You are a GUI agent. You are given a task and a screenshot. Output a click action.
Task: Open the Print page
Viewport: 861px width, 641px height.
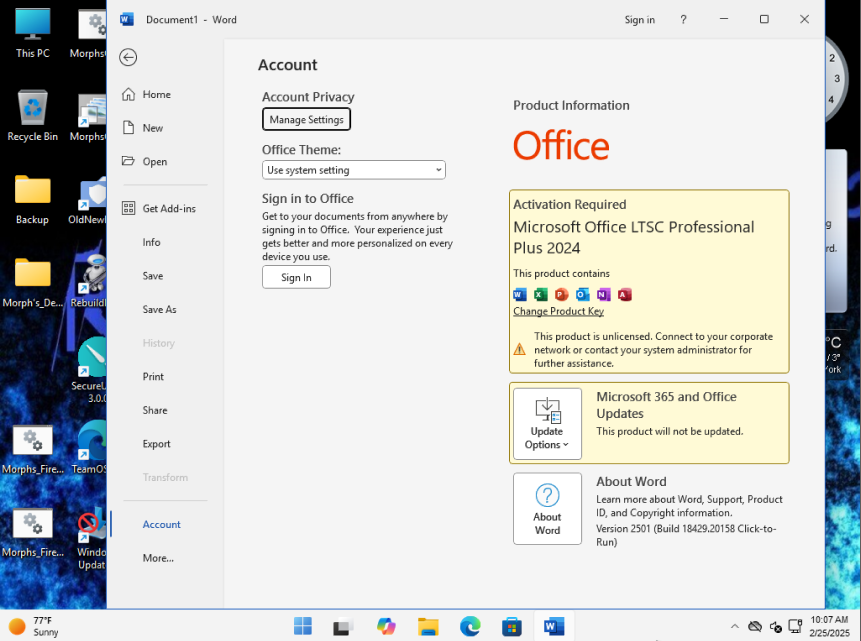(x=153, y=377)
